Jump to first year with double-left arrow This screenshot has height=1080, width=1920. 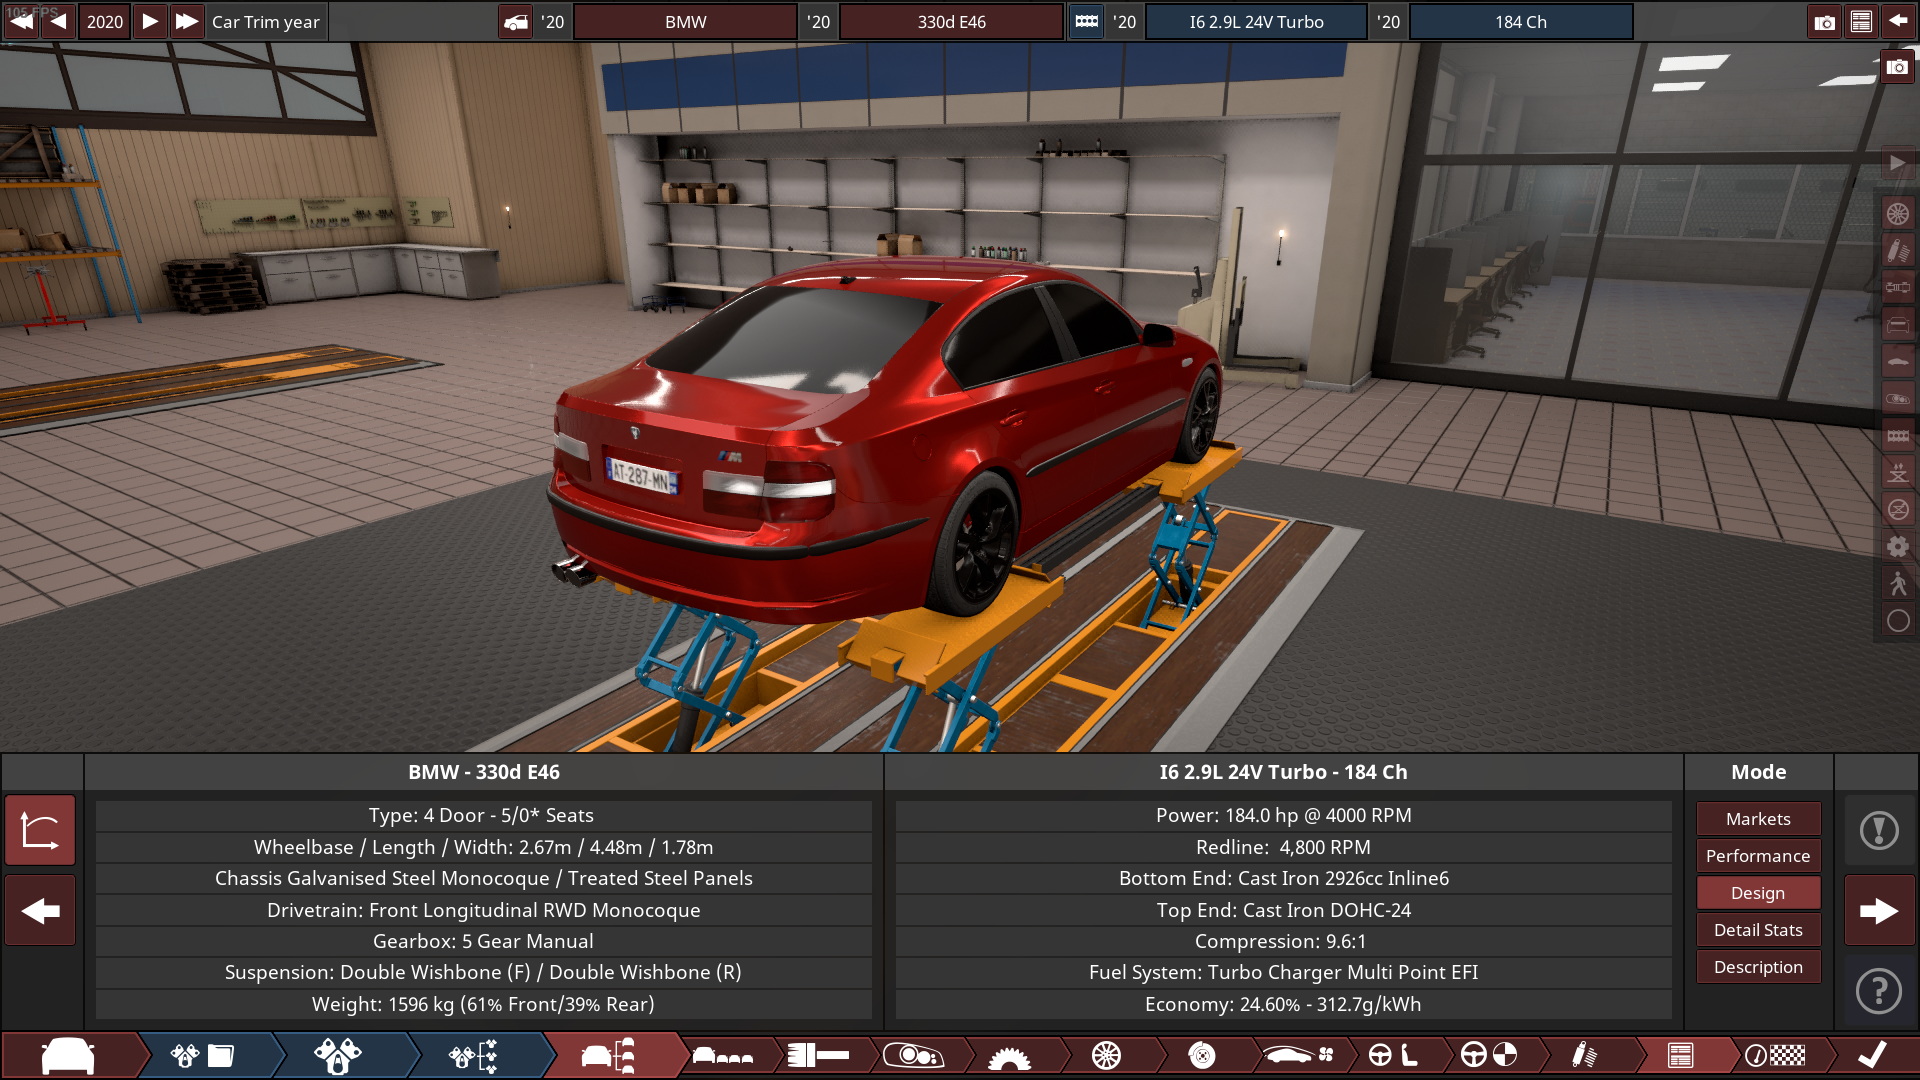click(21, 21)
